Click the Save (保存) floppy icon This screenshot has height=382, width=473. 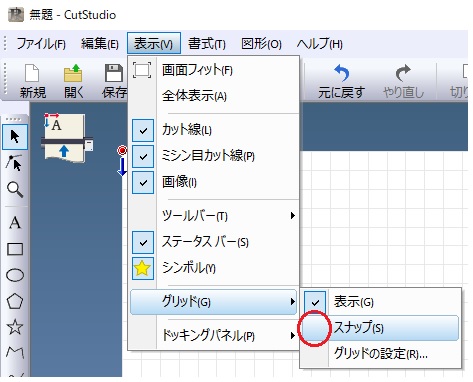coord(114,73)
